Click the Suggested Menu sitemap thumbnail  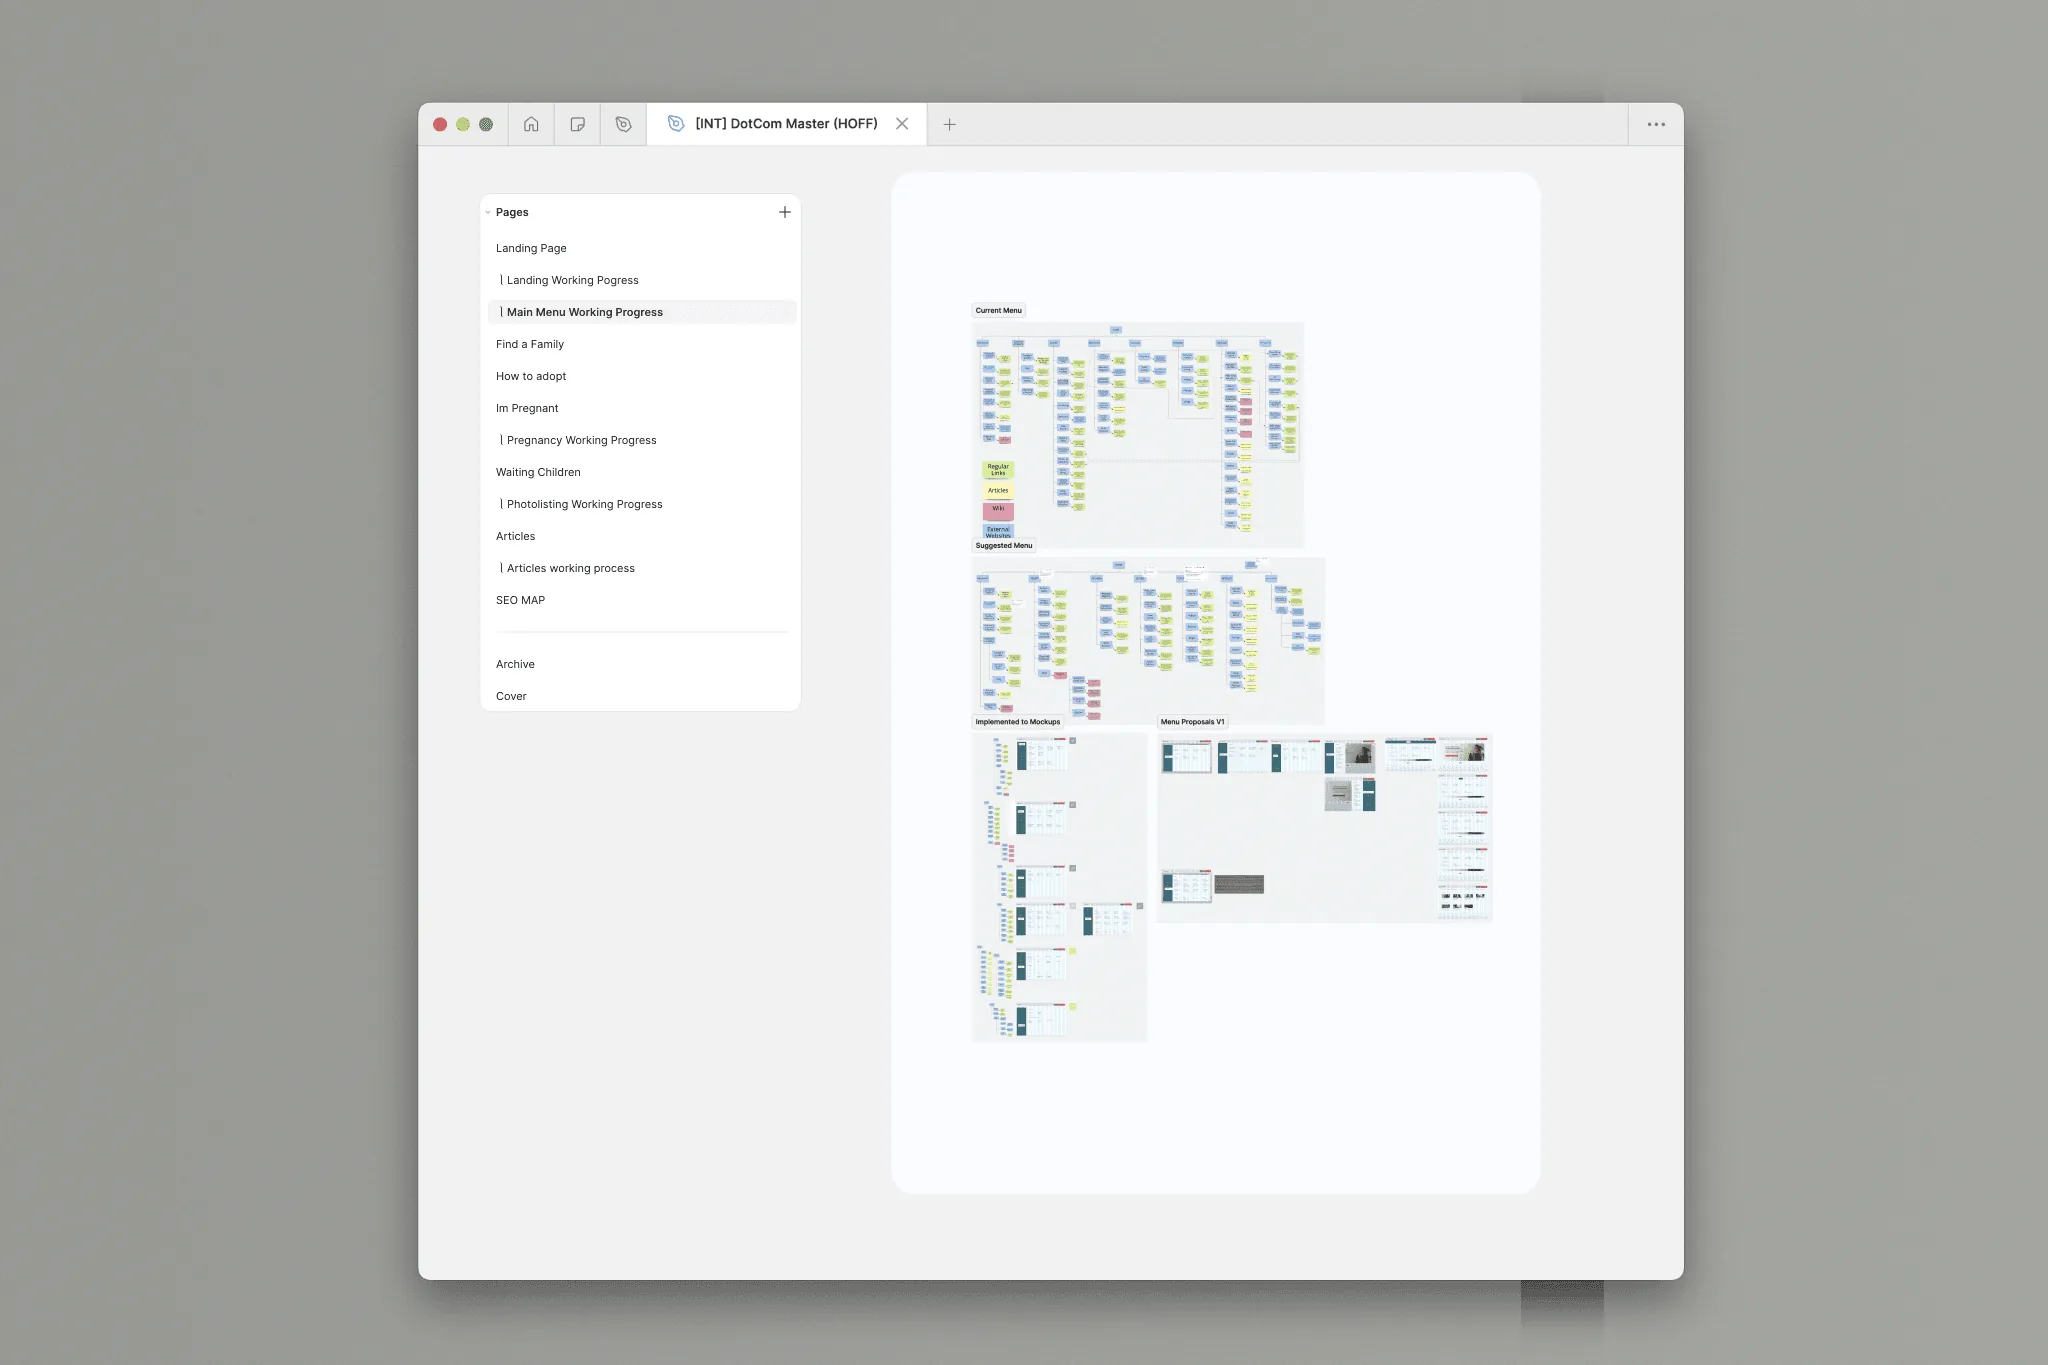coord(1148,641)
